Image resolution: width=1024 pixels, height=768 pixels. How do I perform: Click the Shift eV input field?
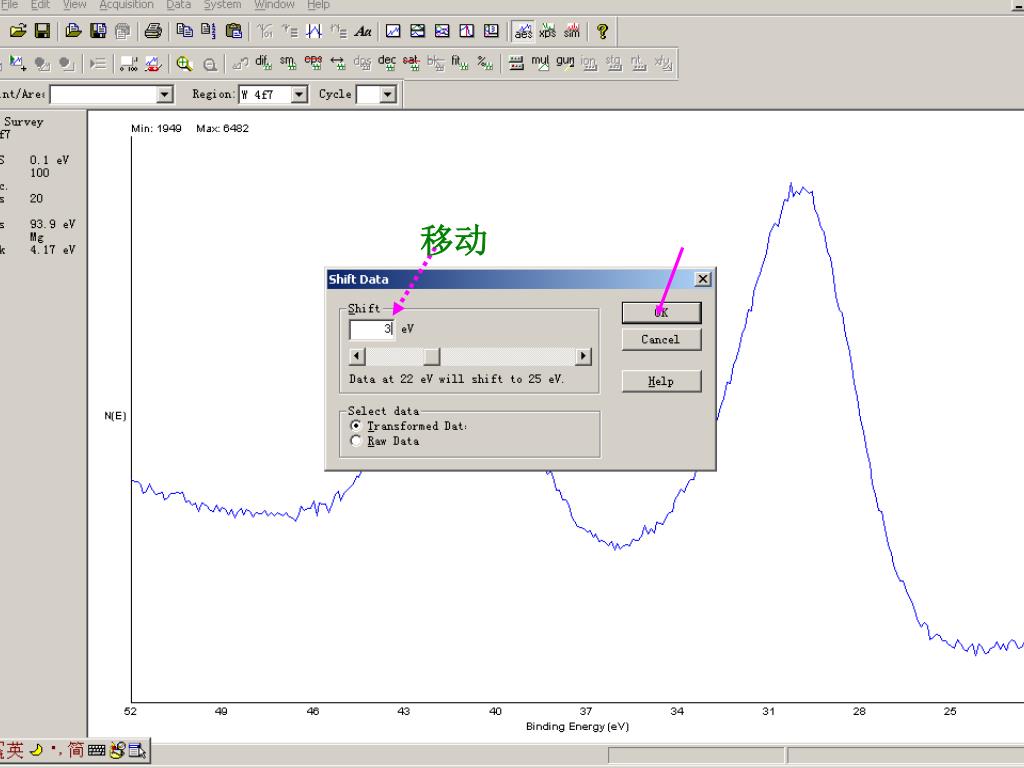[372, 329]
